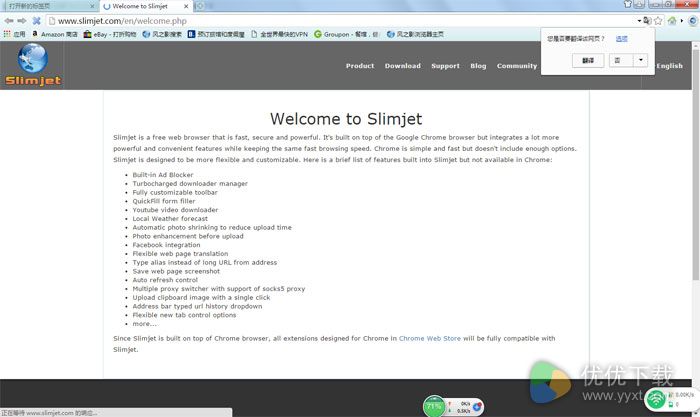Expand the arrow next to home icon
This screenshot has height=417, width=700.
pyautogui.click(x=682, y=21)
